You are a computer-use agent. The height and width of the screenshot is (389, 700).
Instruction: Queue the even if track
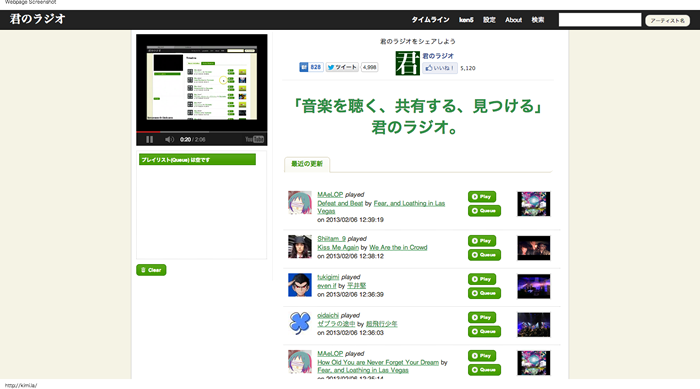484,293
